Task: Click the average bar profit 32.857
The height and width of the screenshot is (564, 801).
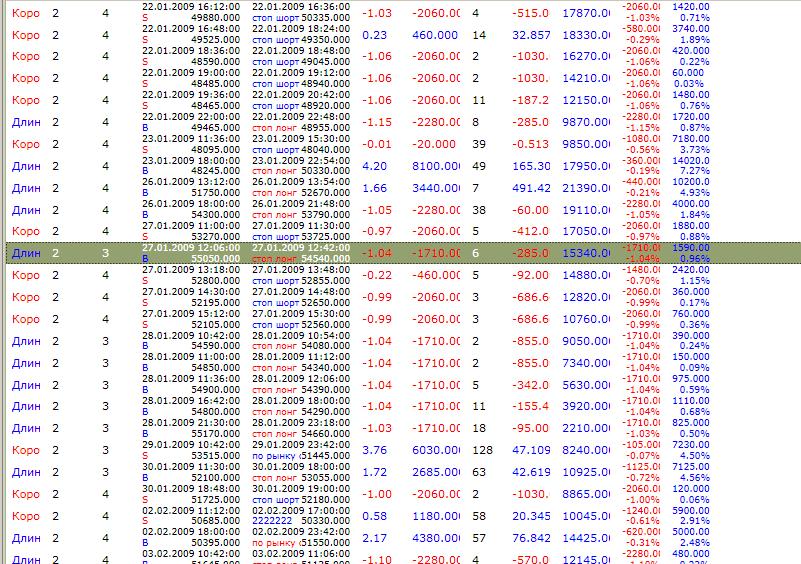Action: [x=531, y=35]
